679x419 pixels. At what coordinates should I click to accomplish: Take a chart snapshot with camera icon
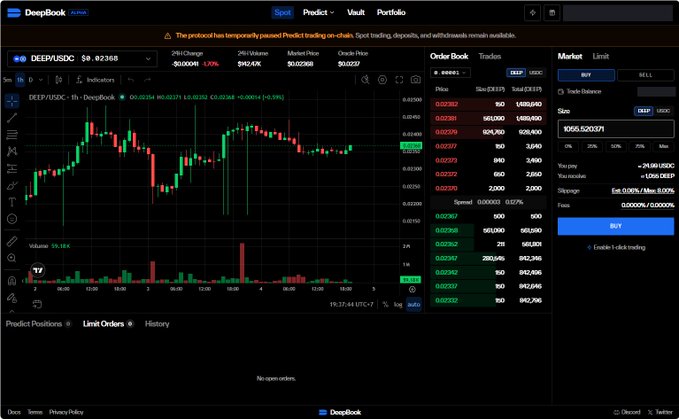(x=416, y=80)
